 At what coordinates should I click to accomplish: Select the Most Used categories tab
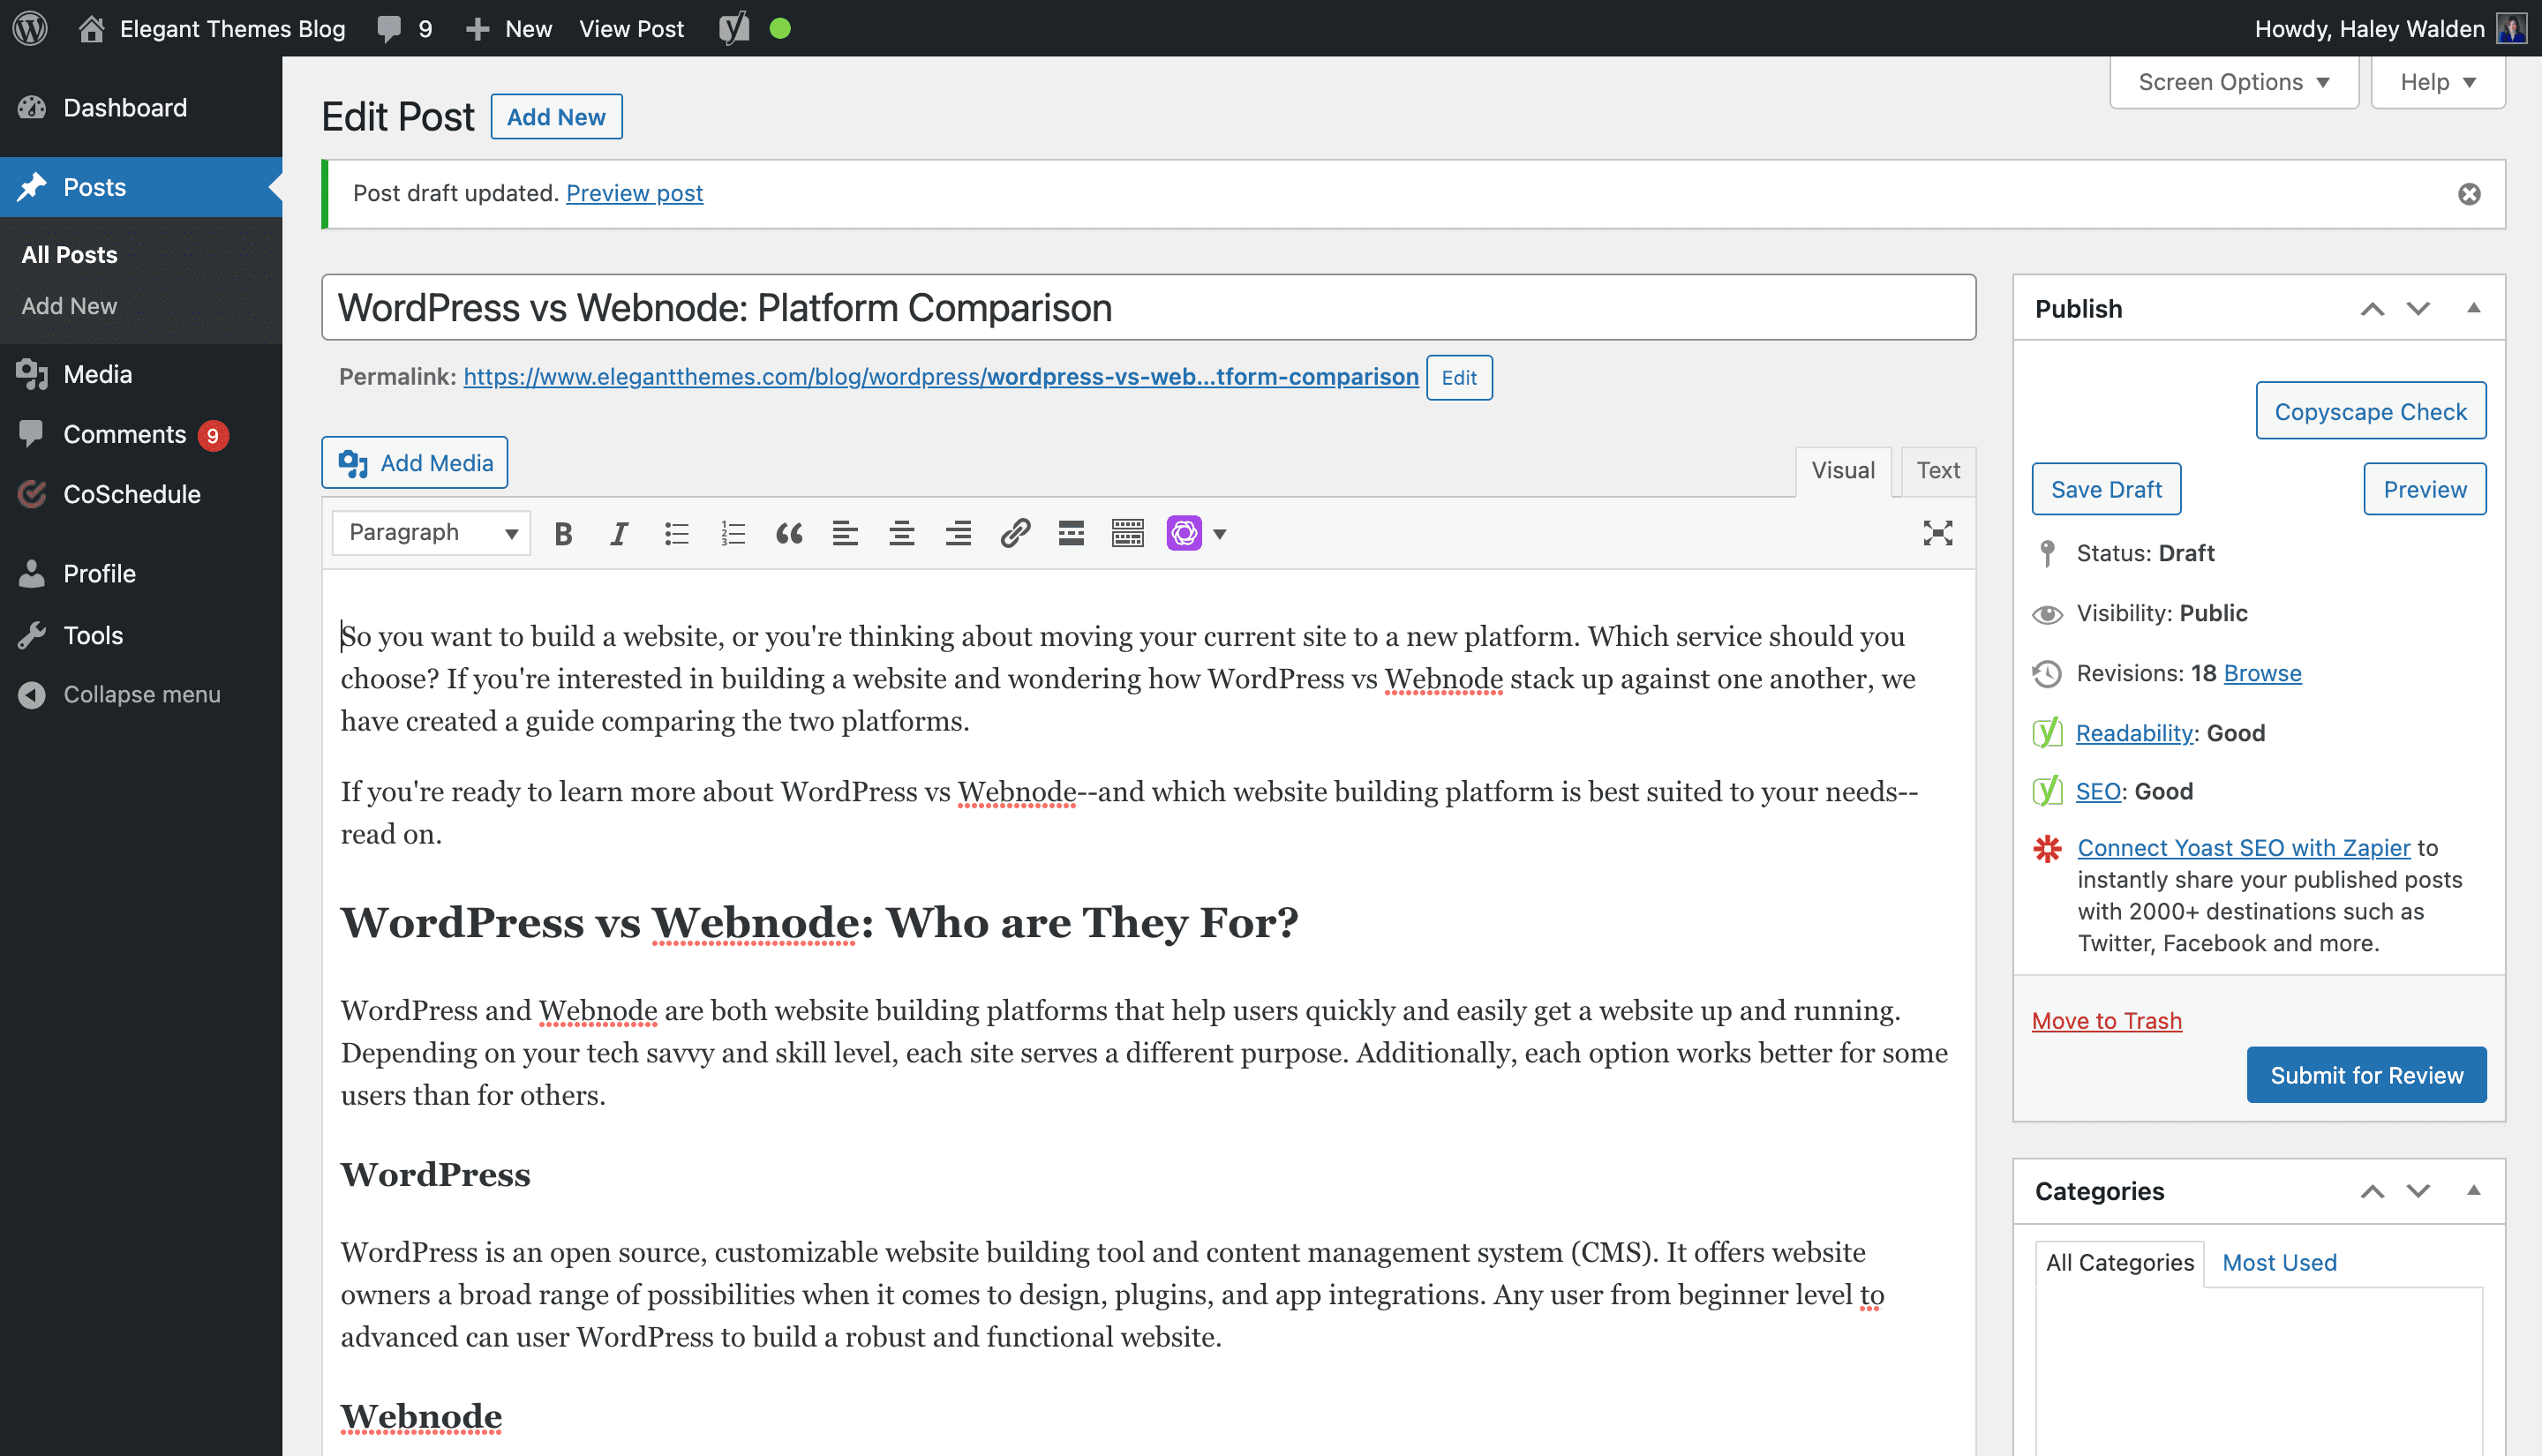pos(2279,1262)
